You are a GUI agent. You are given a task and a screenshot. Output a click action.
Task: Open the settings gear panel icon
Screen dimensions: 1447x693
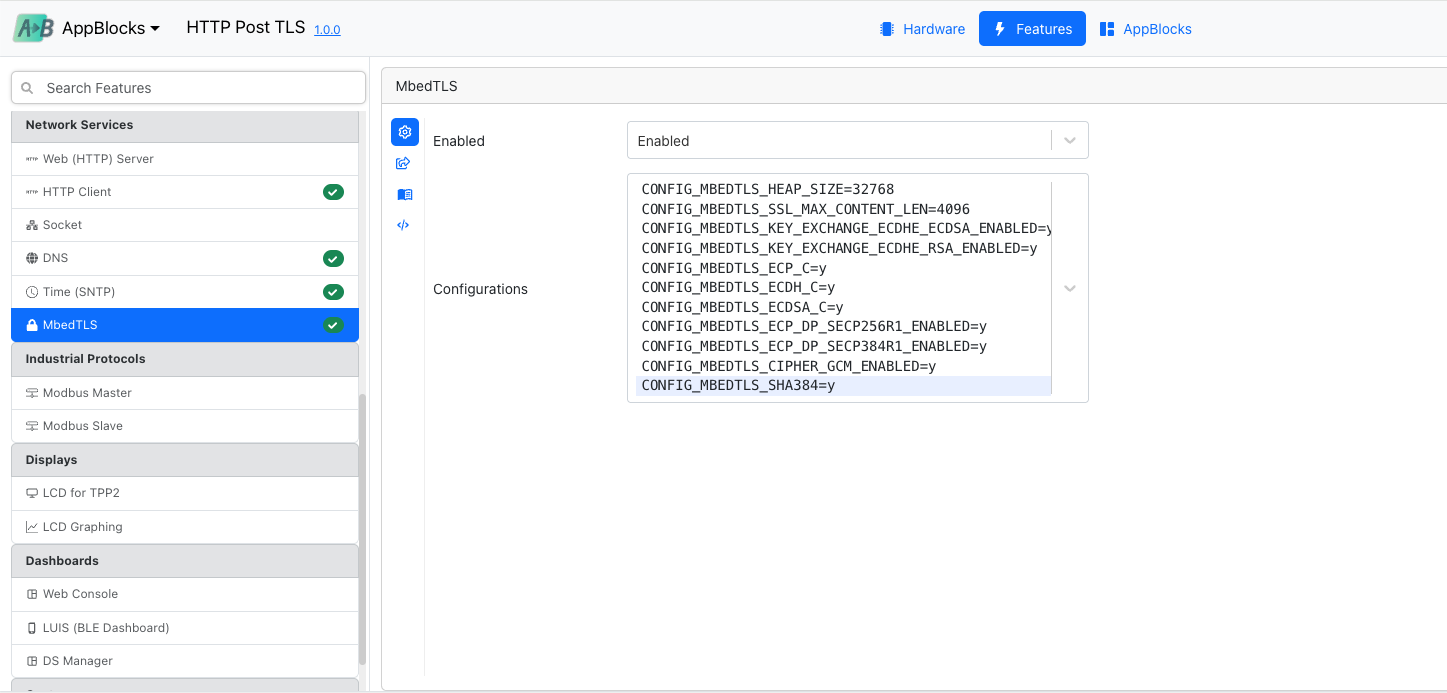click(x=405, y=132)
